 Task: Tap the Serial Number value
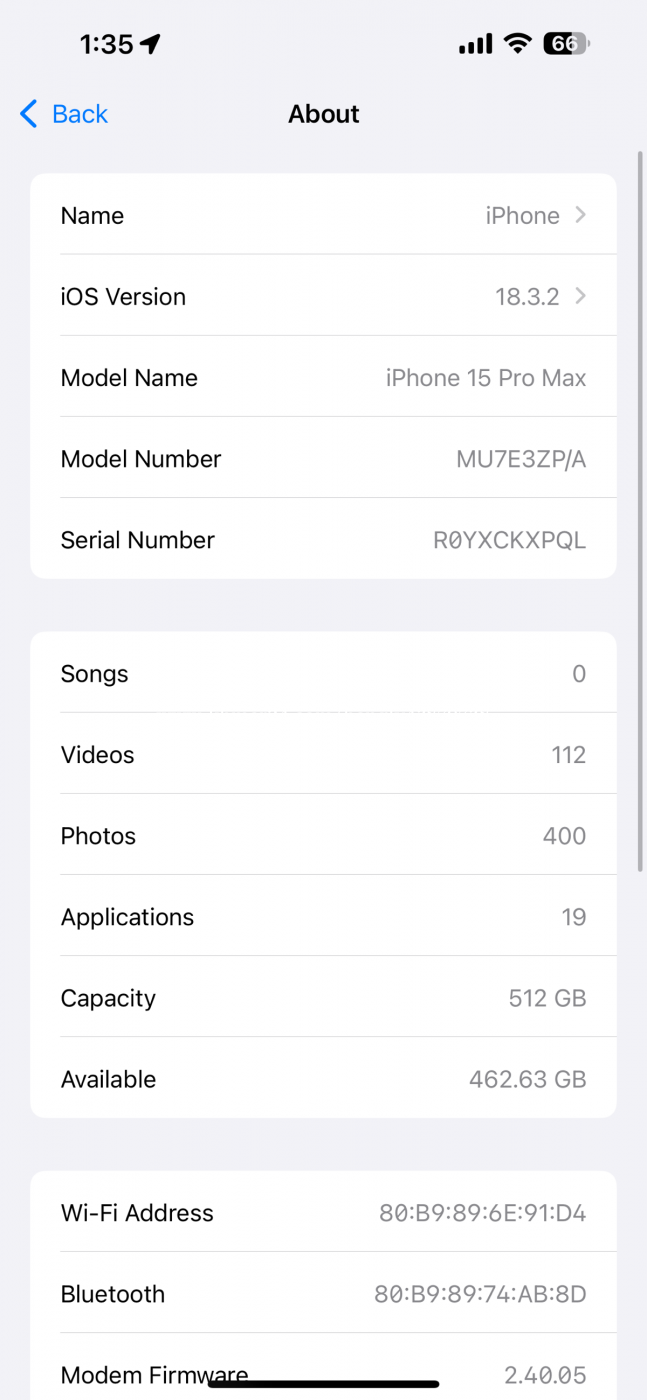click(509, 540)
